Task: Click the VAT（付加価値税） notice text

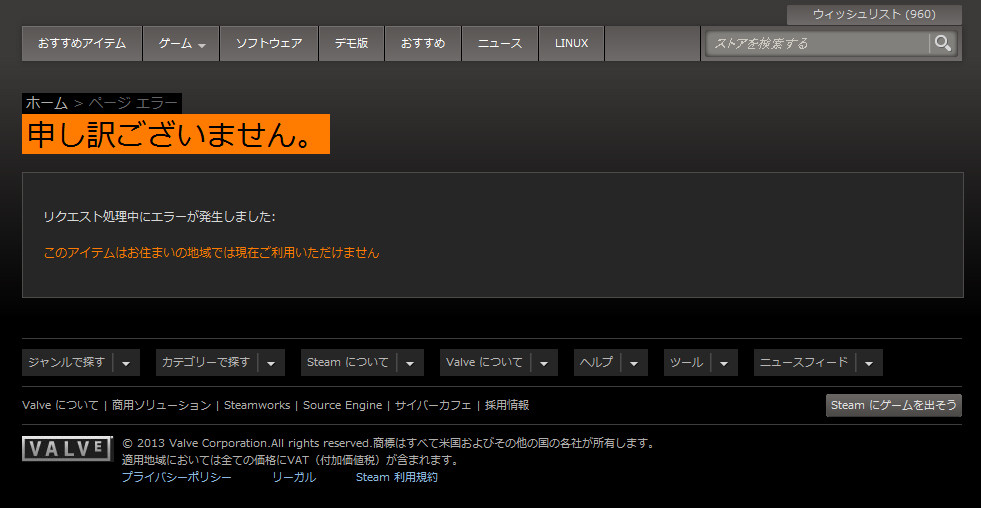Action: [x=290, y=461]
